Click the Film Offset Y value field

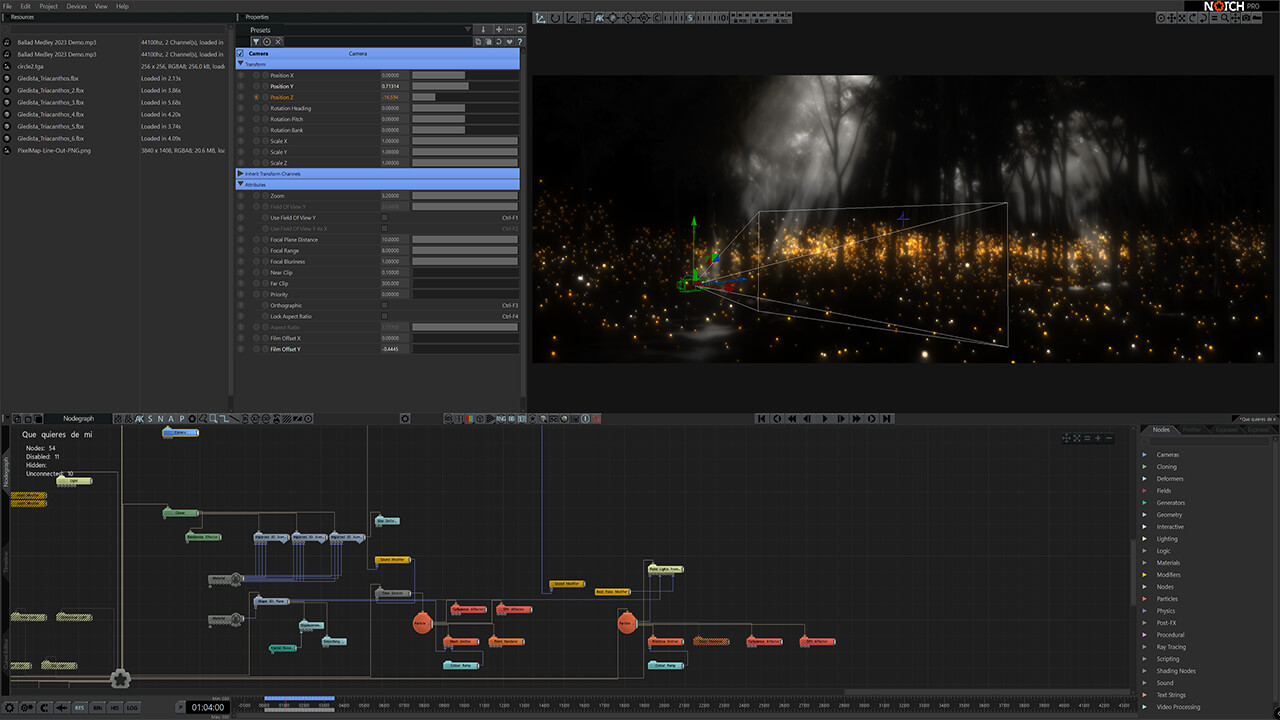point(394,349)
